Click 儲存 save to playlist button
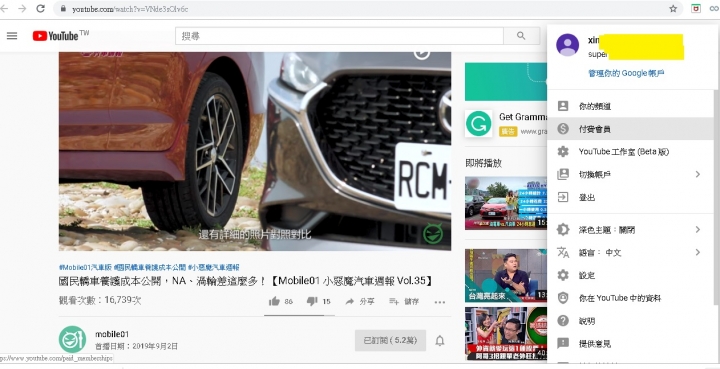 404,302
